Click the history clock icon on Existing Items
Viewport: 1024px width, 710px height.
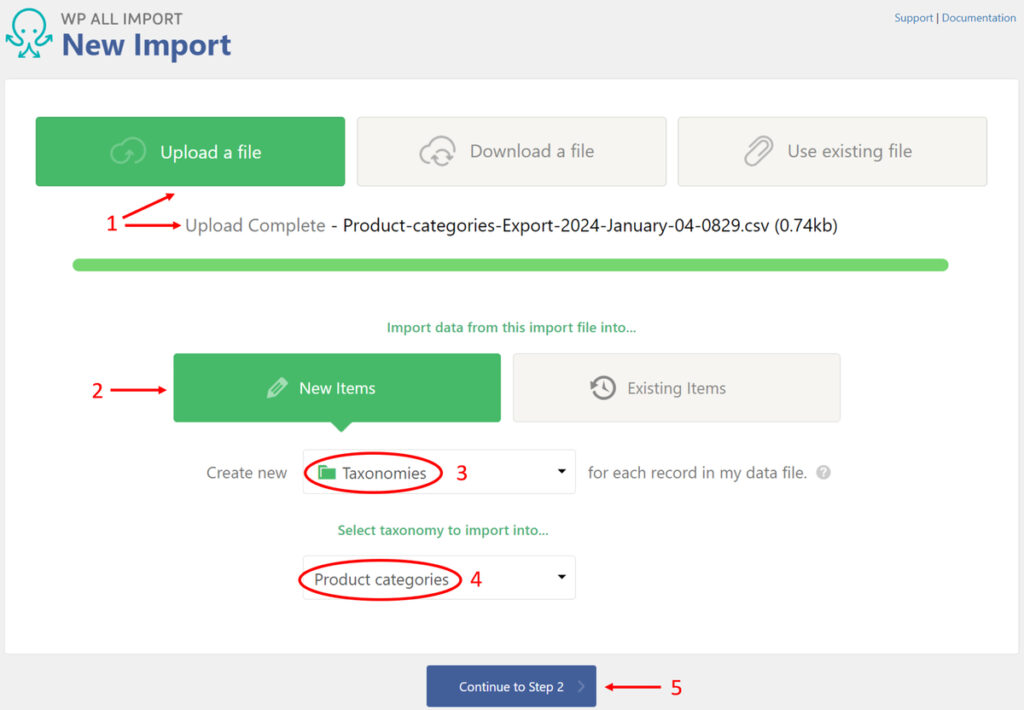point(603,388)
